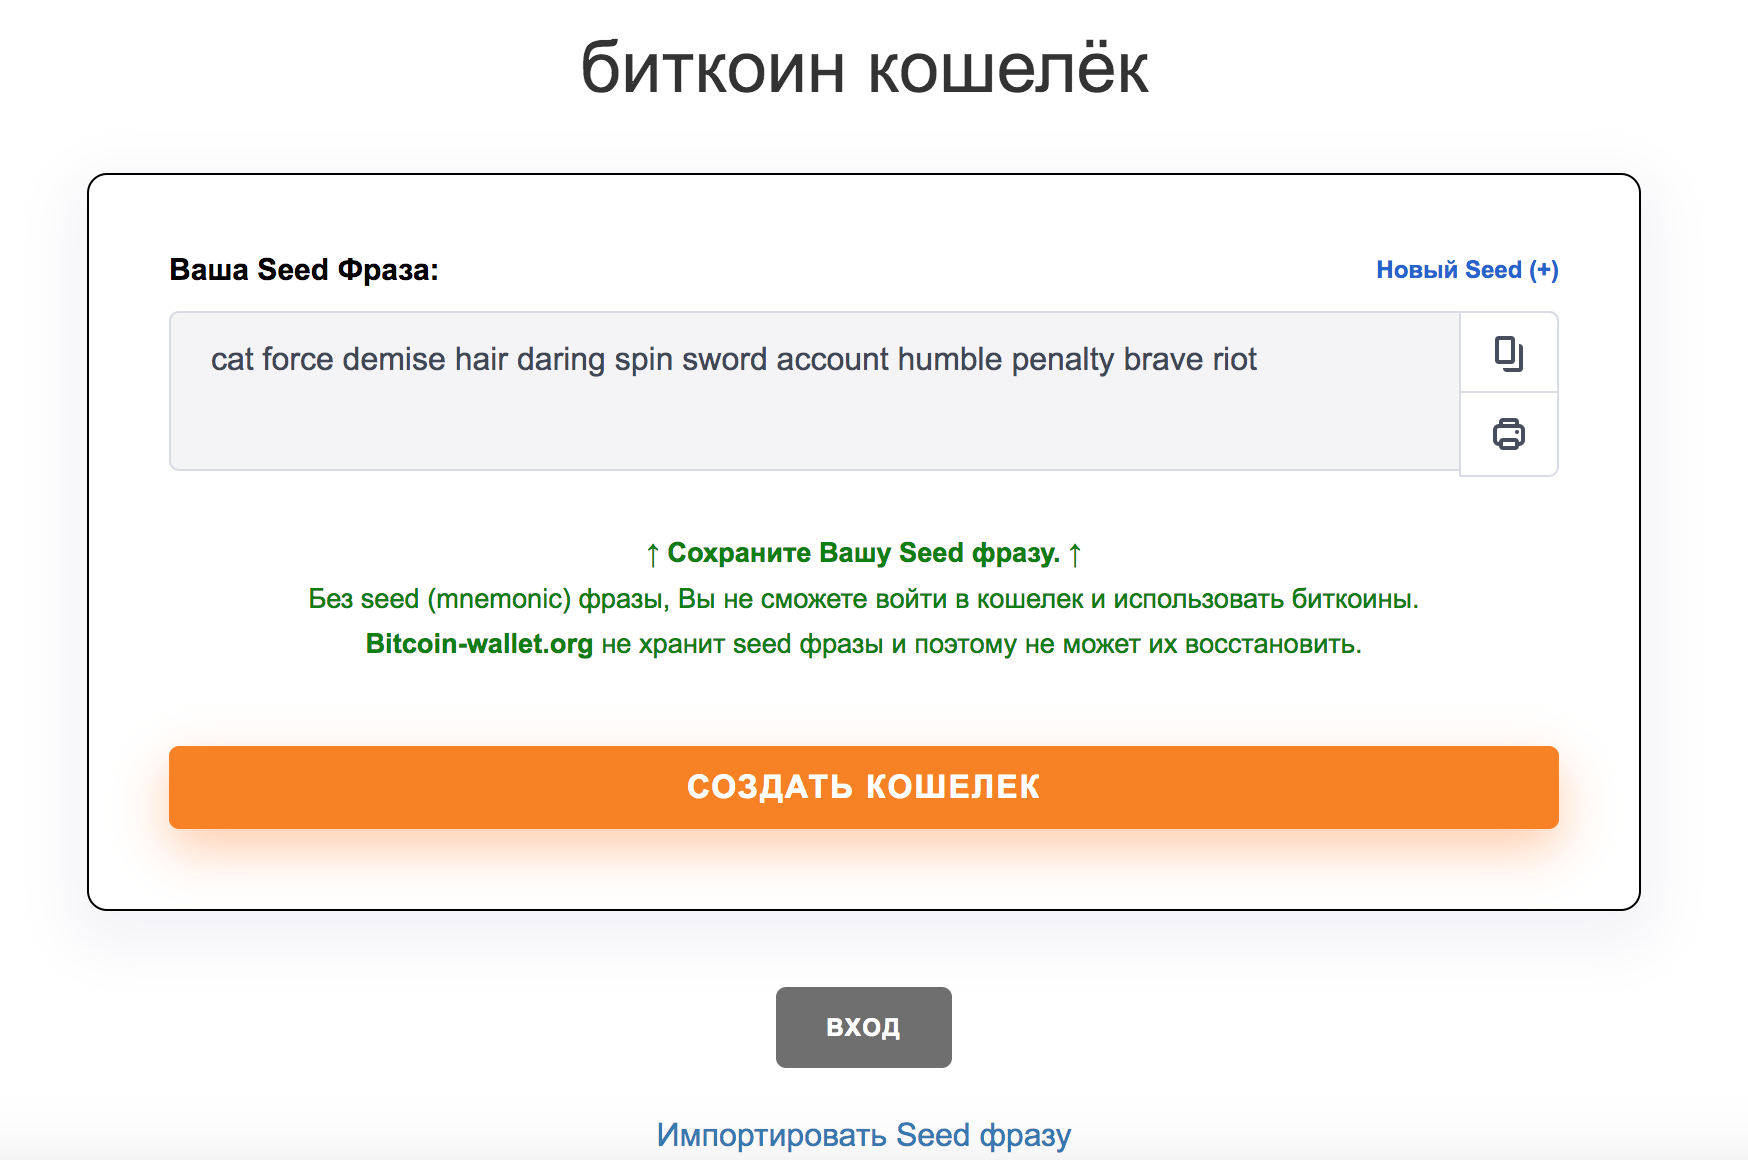This screenshot has height=1160, width=1748.
Task: Click the Сохраните Вашу Seed фразу notice
Action: (863, 553)
